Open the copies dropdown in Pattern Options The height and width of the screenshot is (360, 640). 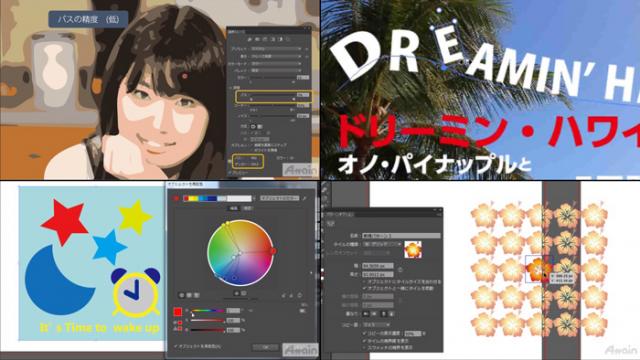(x=376, y=325)
